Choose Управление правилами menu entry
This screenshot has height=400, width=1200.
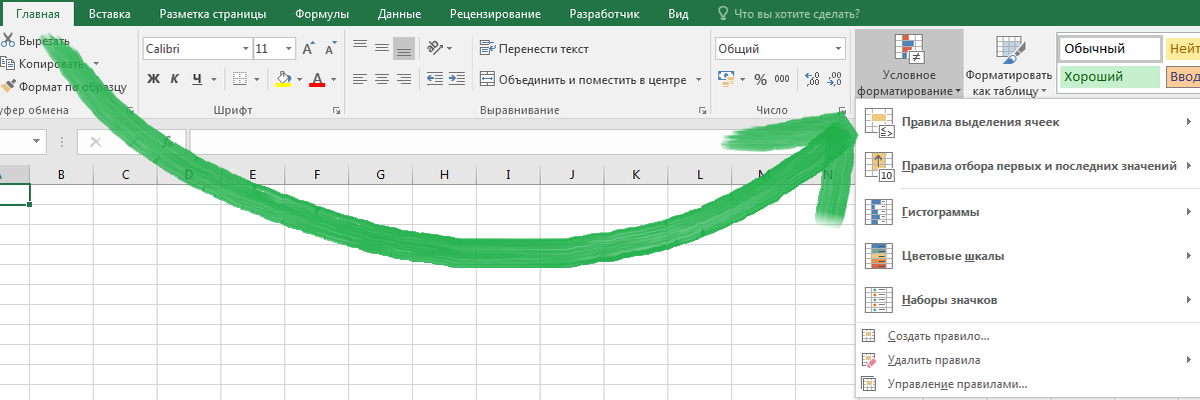1029,384
